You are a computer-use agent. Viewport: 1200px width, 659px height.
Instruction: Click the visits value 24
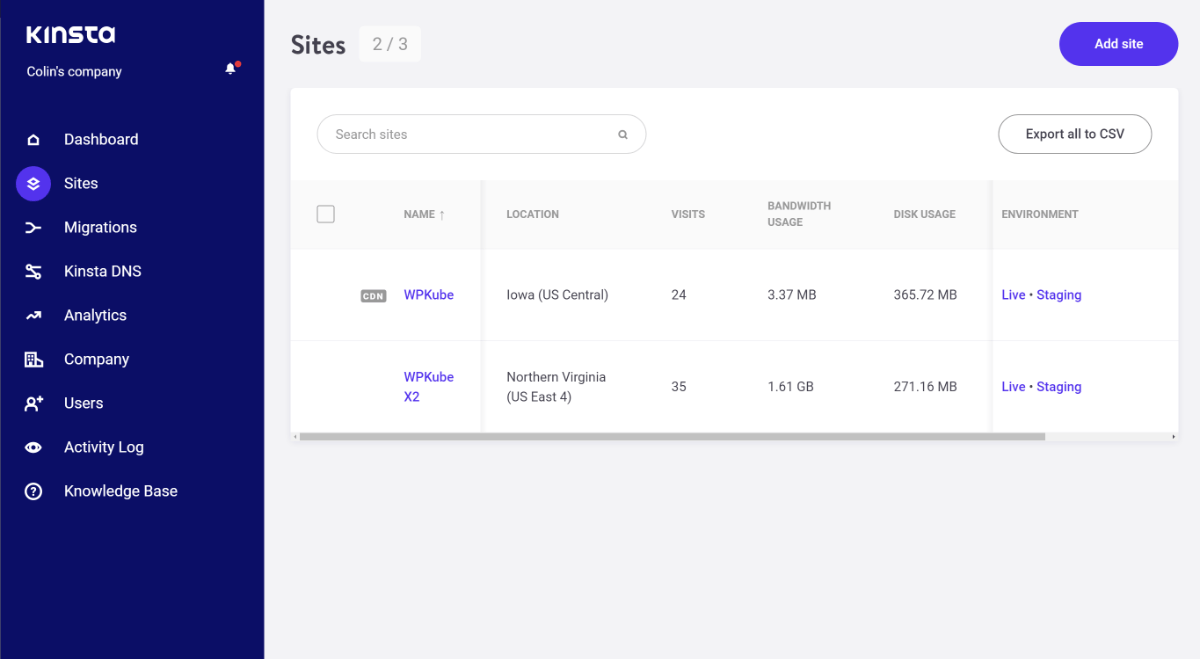(679, 295)
